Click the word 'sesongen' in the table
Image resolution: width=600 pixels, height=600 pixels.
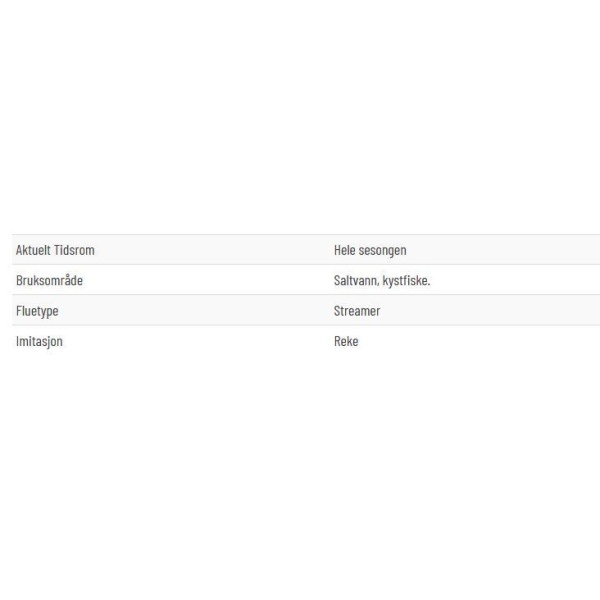coord(382,250)
